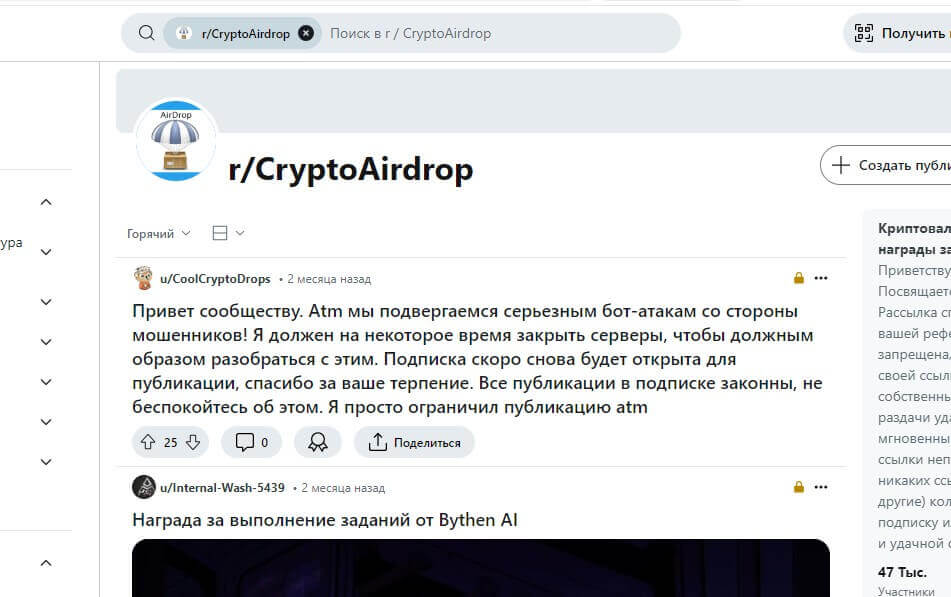This screenshot has height=597, width=951.
Task: Click the search field in r/CryptoAirdrop
Action: (500, 33)
